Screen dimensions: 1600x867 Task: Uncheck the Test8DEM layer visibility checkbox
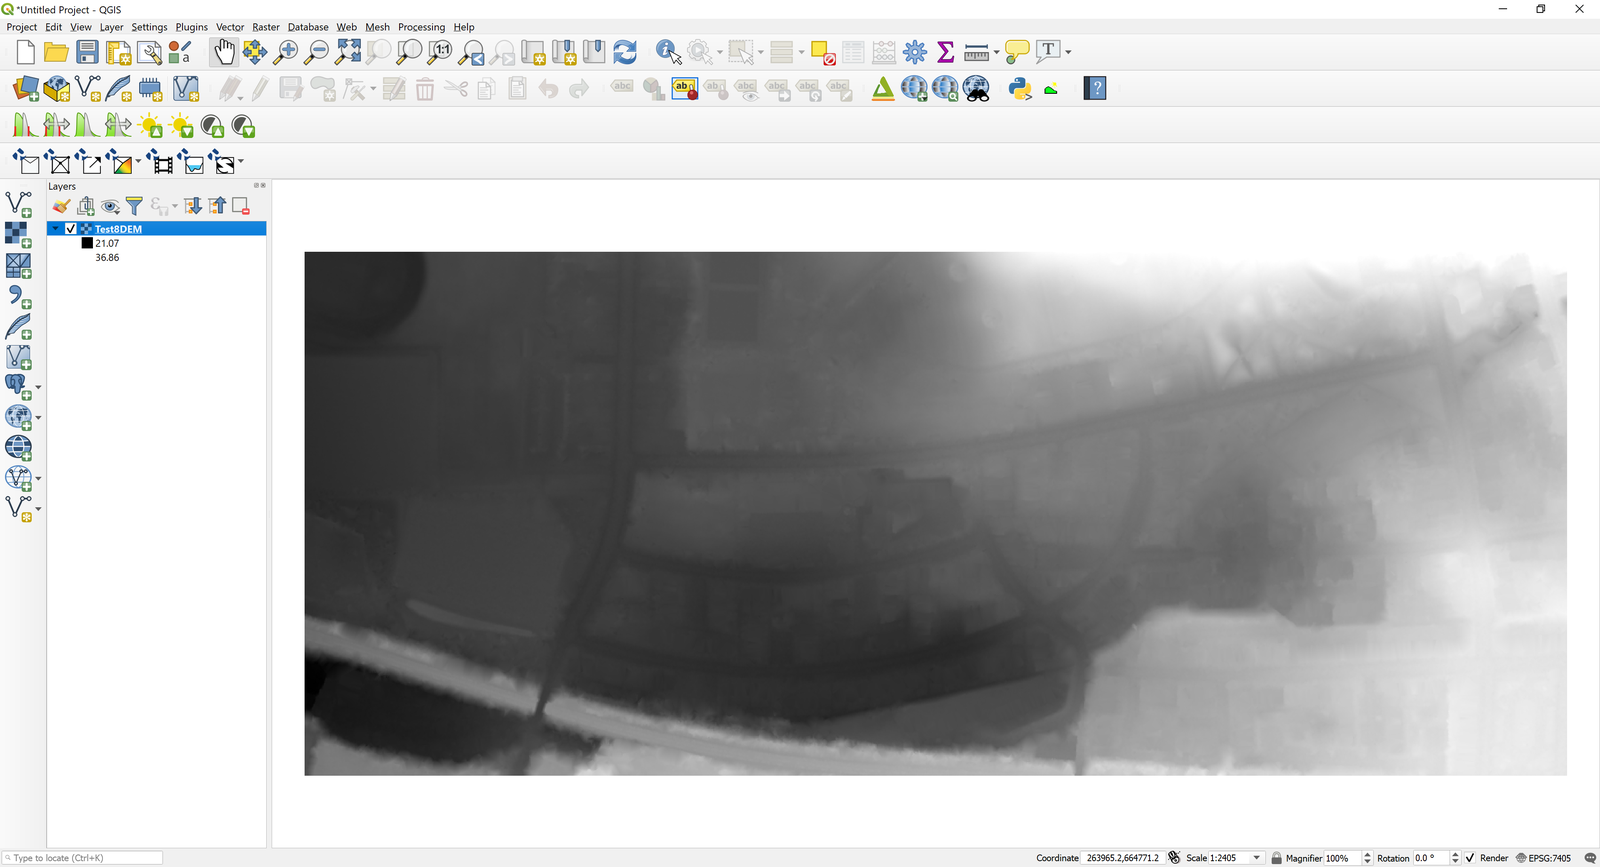click(71, 229)
